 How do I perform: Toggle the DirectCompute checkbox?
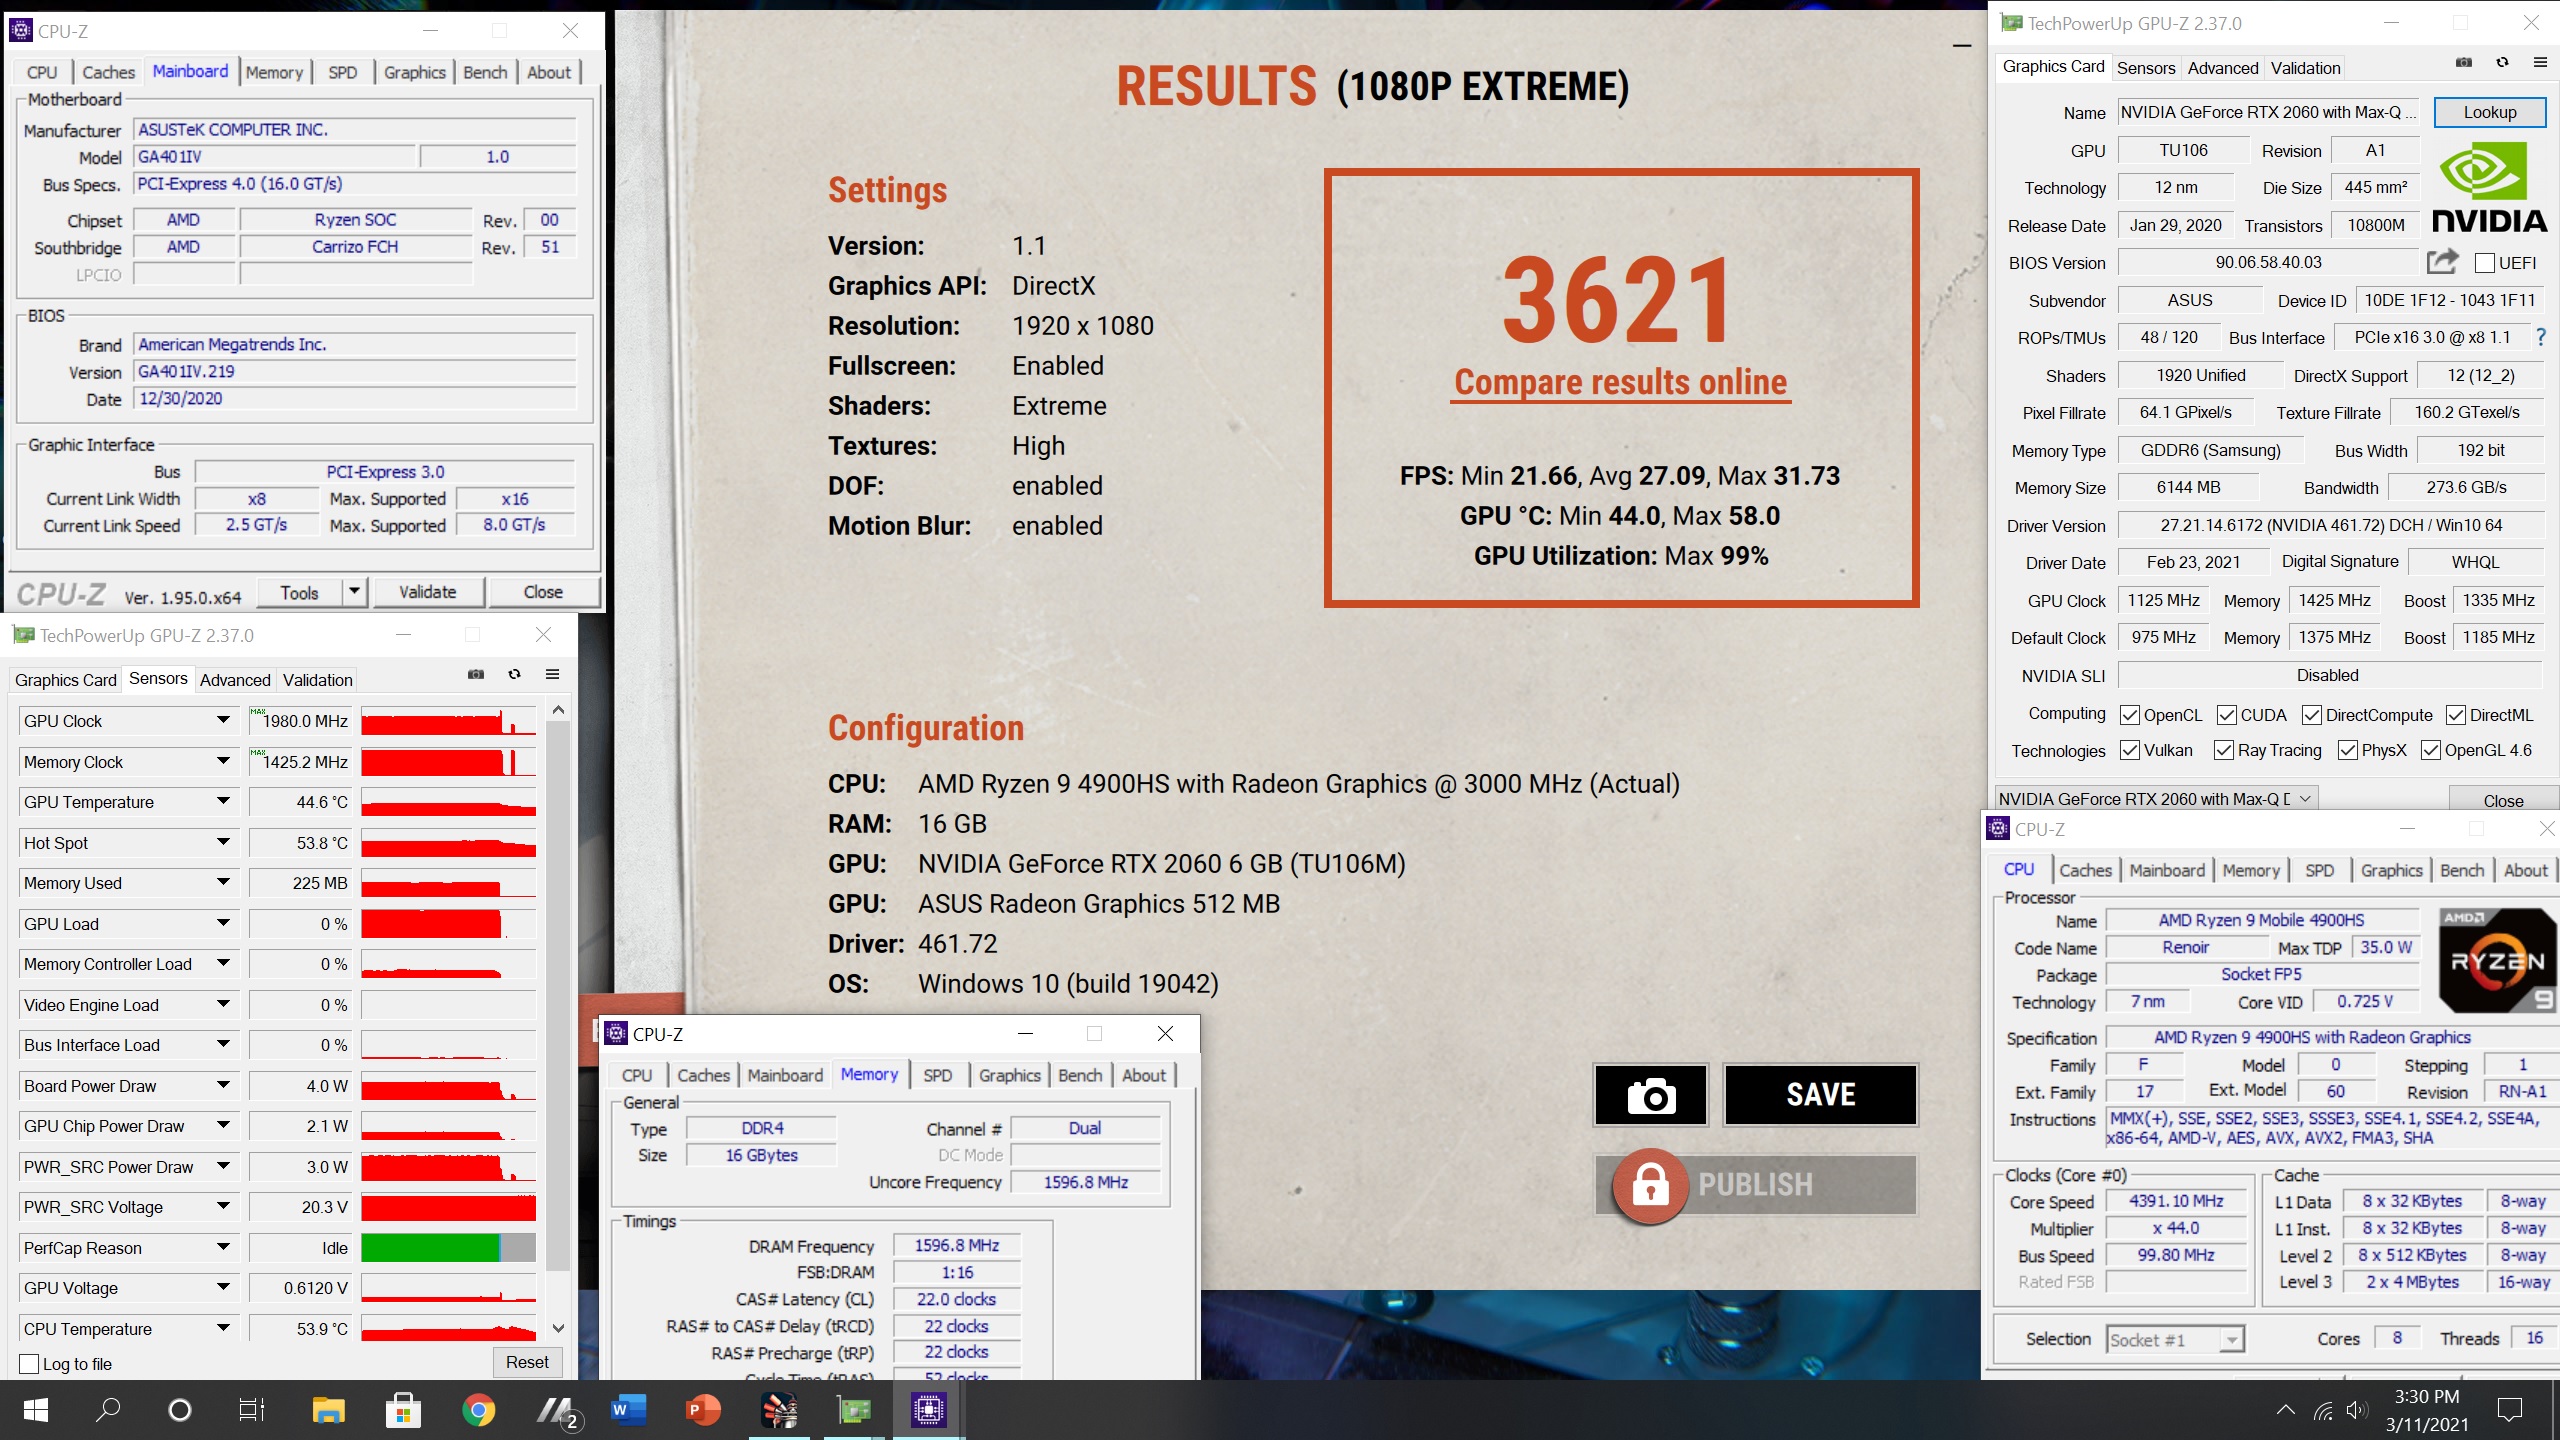point(2312,715)
